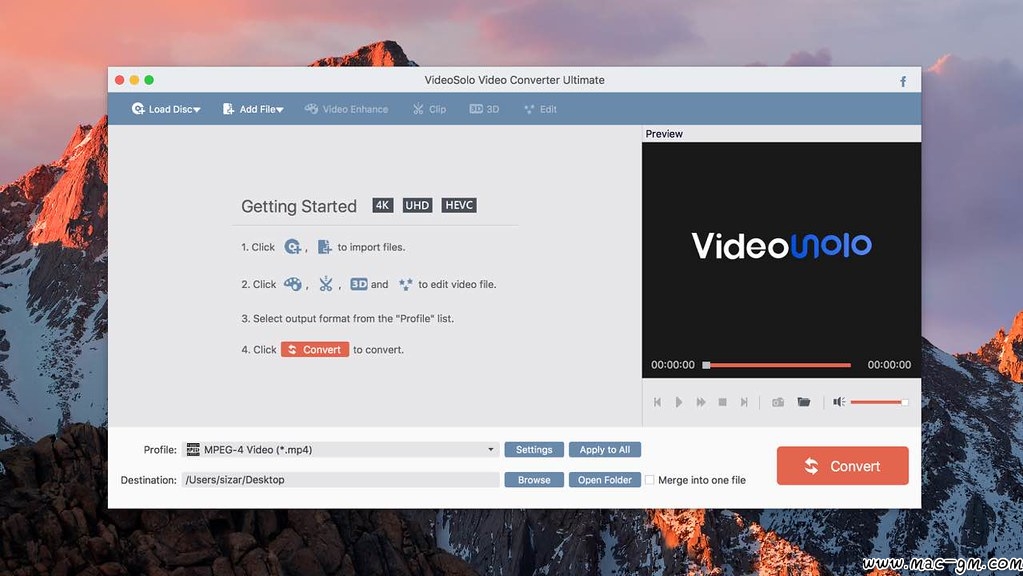Click the window title 'VideoSolo Video Converter Ultimate'
The width and height of the screenshot is (1023, 576).
tap(514, 80)
